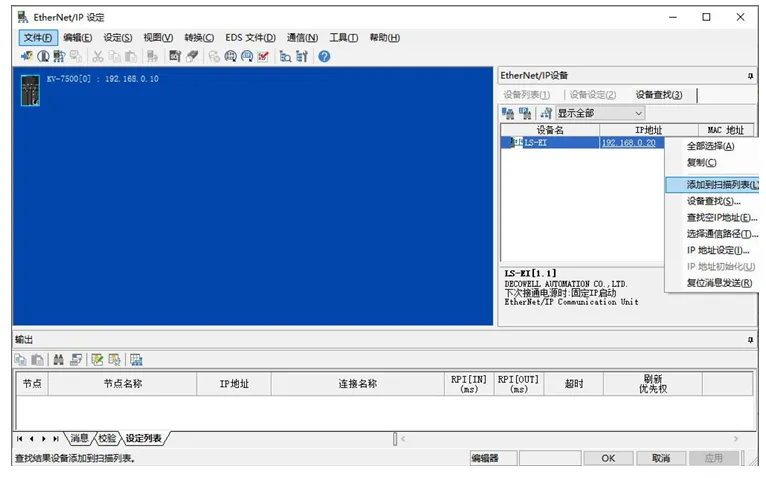
Task: Choose 添加到扫描列表 from context menu
Action: [x=722, y=185]
